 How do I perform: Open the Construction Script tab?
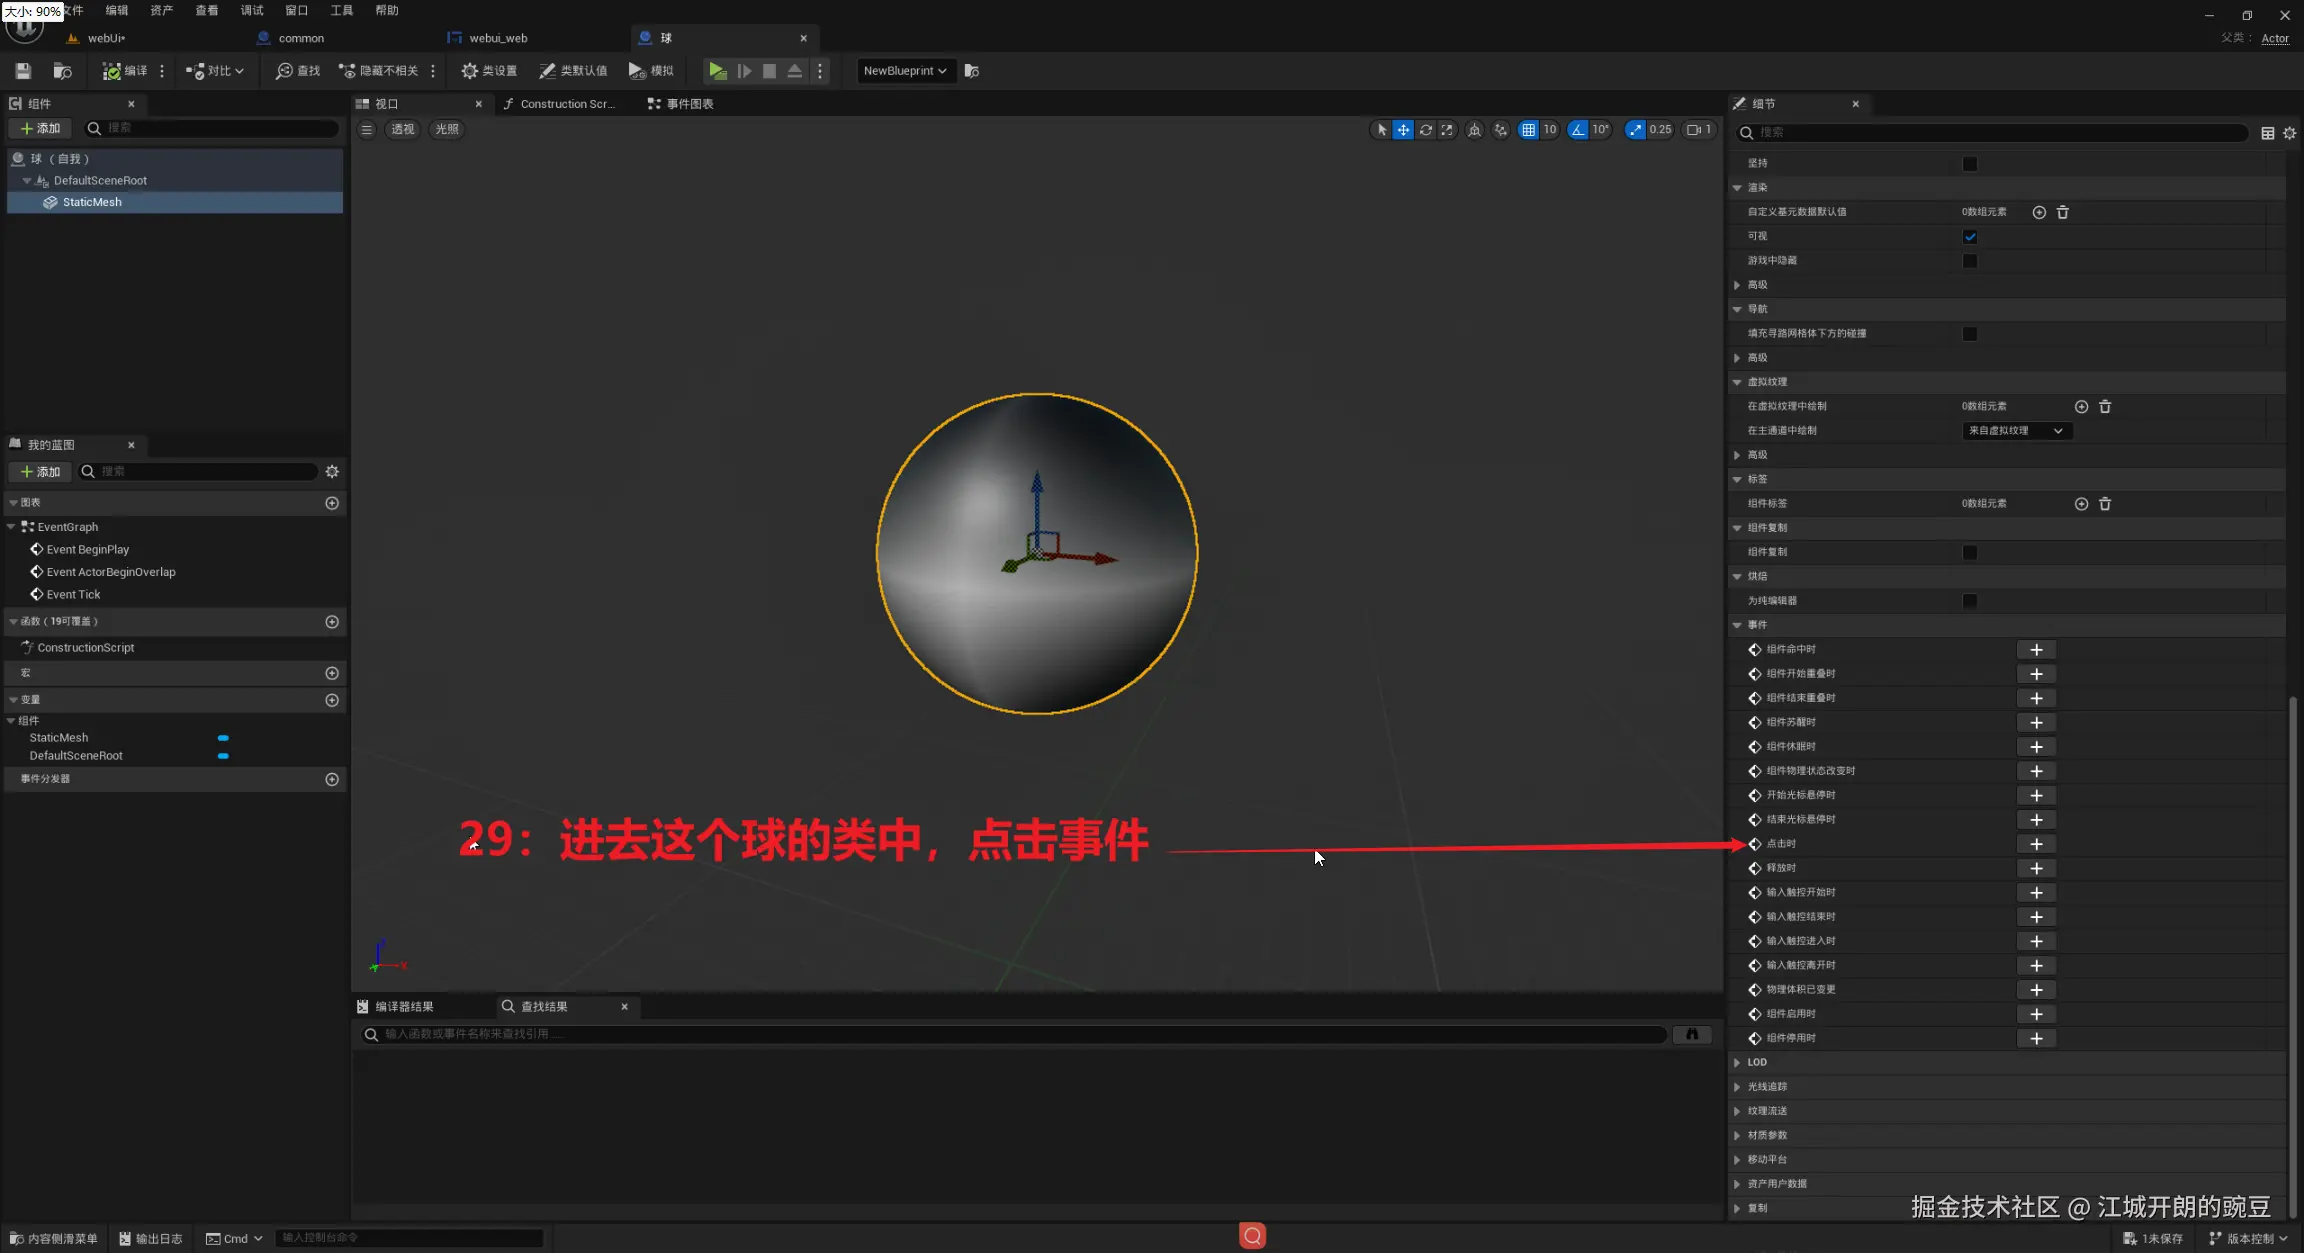560,104
